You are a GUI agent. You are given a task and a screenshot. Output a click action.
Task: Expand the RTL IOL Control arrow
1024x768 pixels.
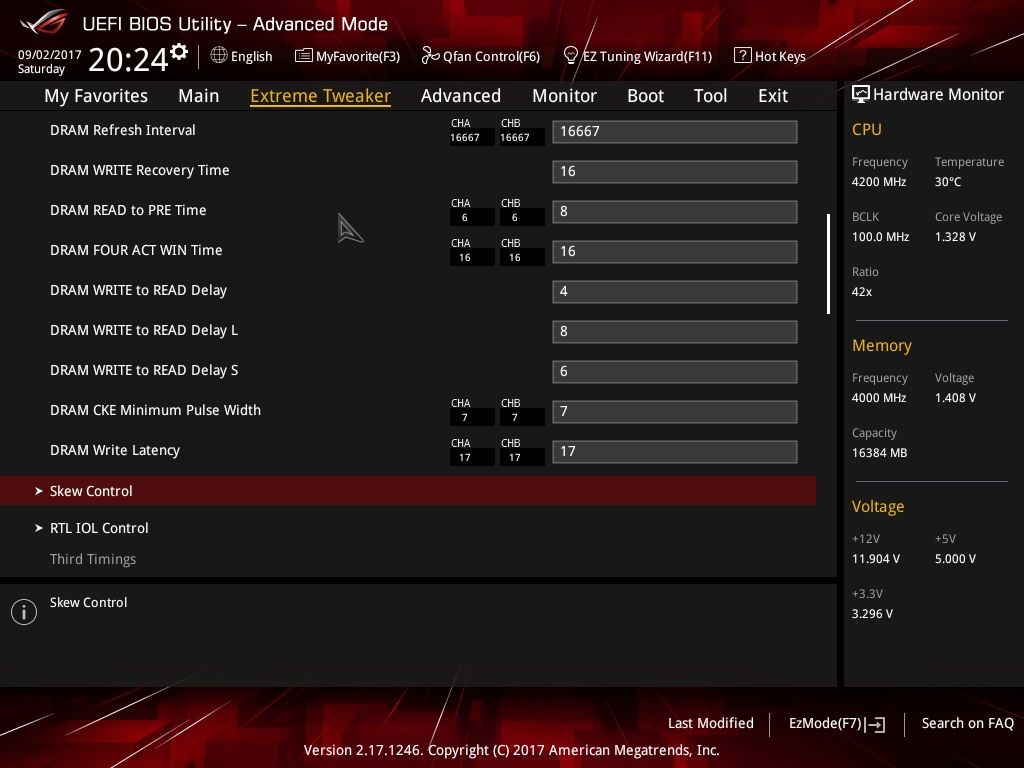click(x=39, y=528)
